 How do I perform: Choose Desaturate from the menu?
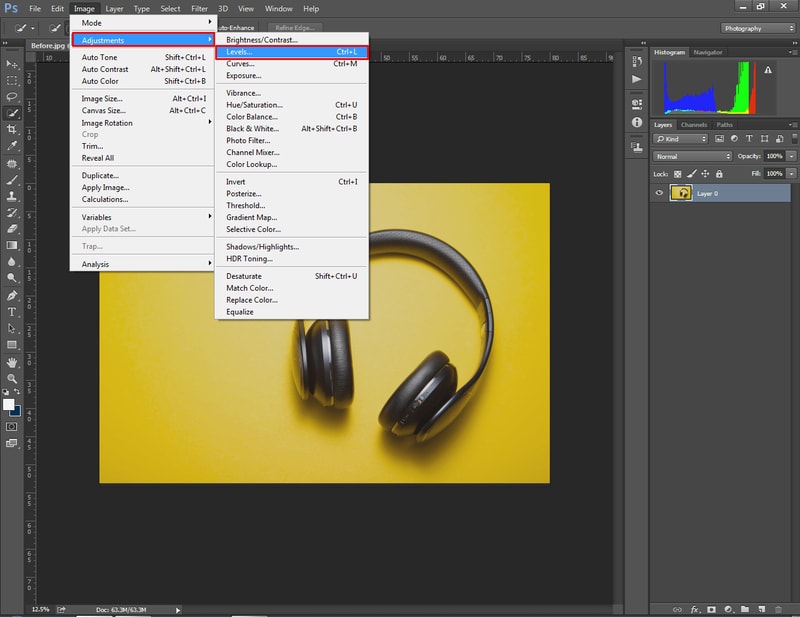291,276
